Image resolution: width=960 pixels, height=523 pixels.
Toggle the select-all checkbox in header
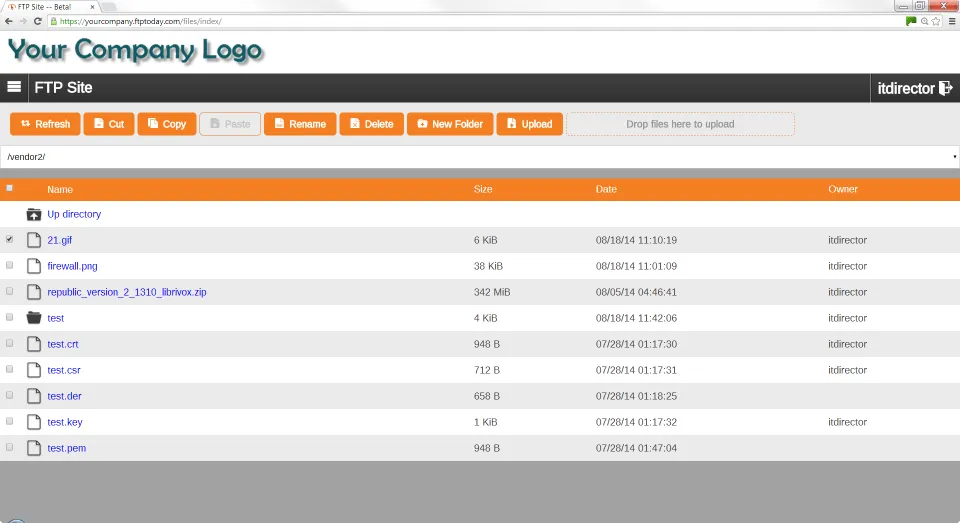pos(10,188)
